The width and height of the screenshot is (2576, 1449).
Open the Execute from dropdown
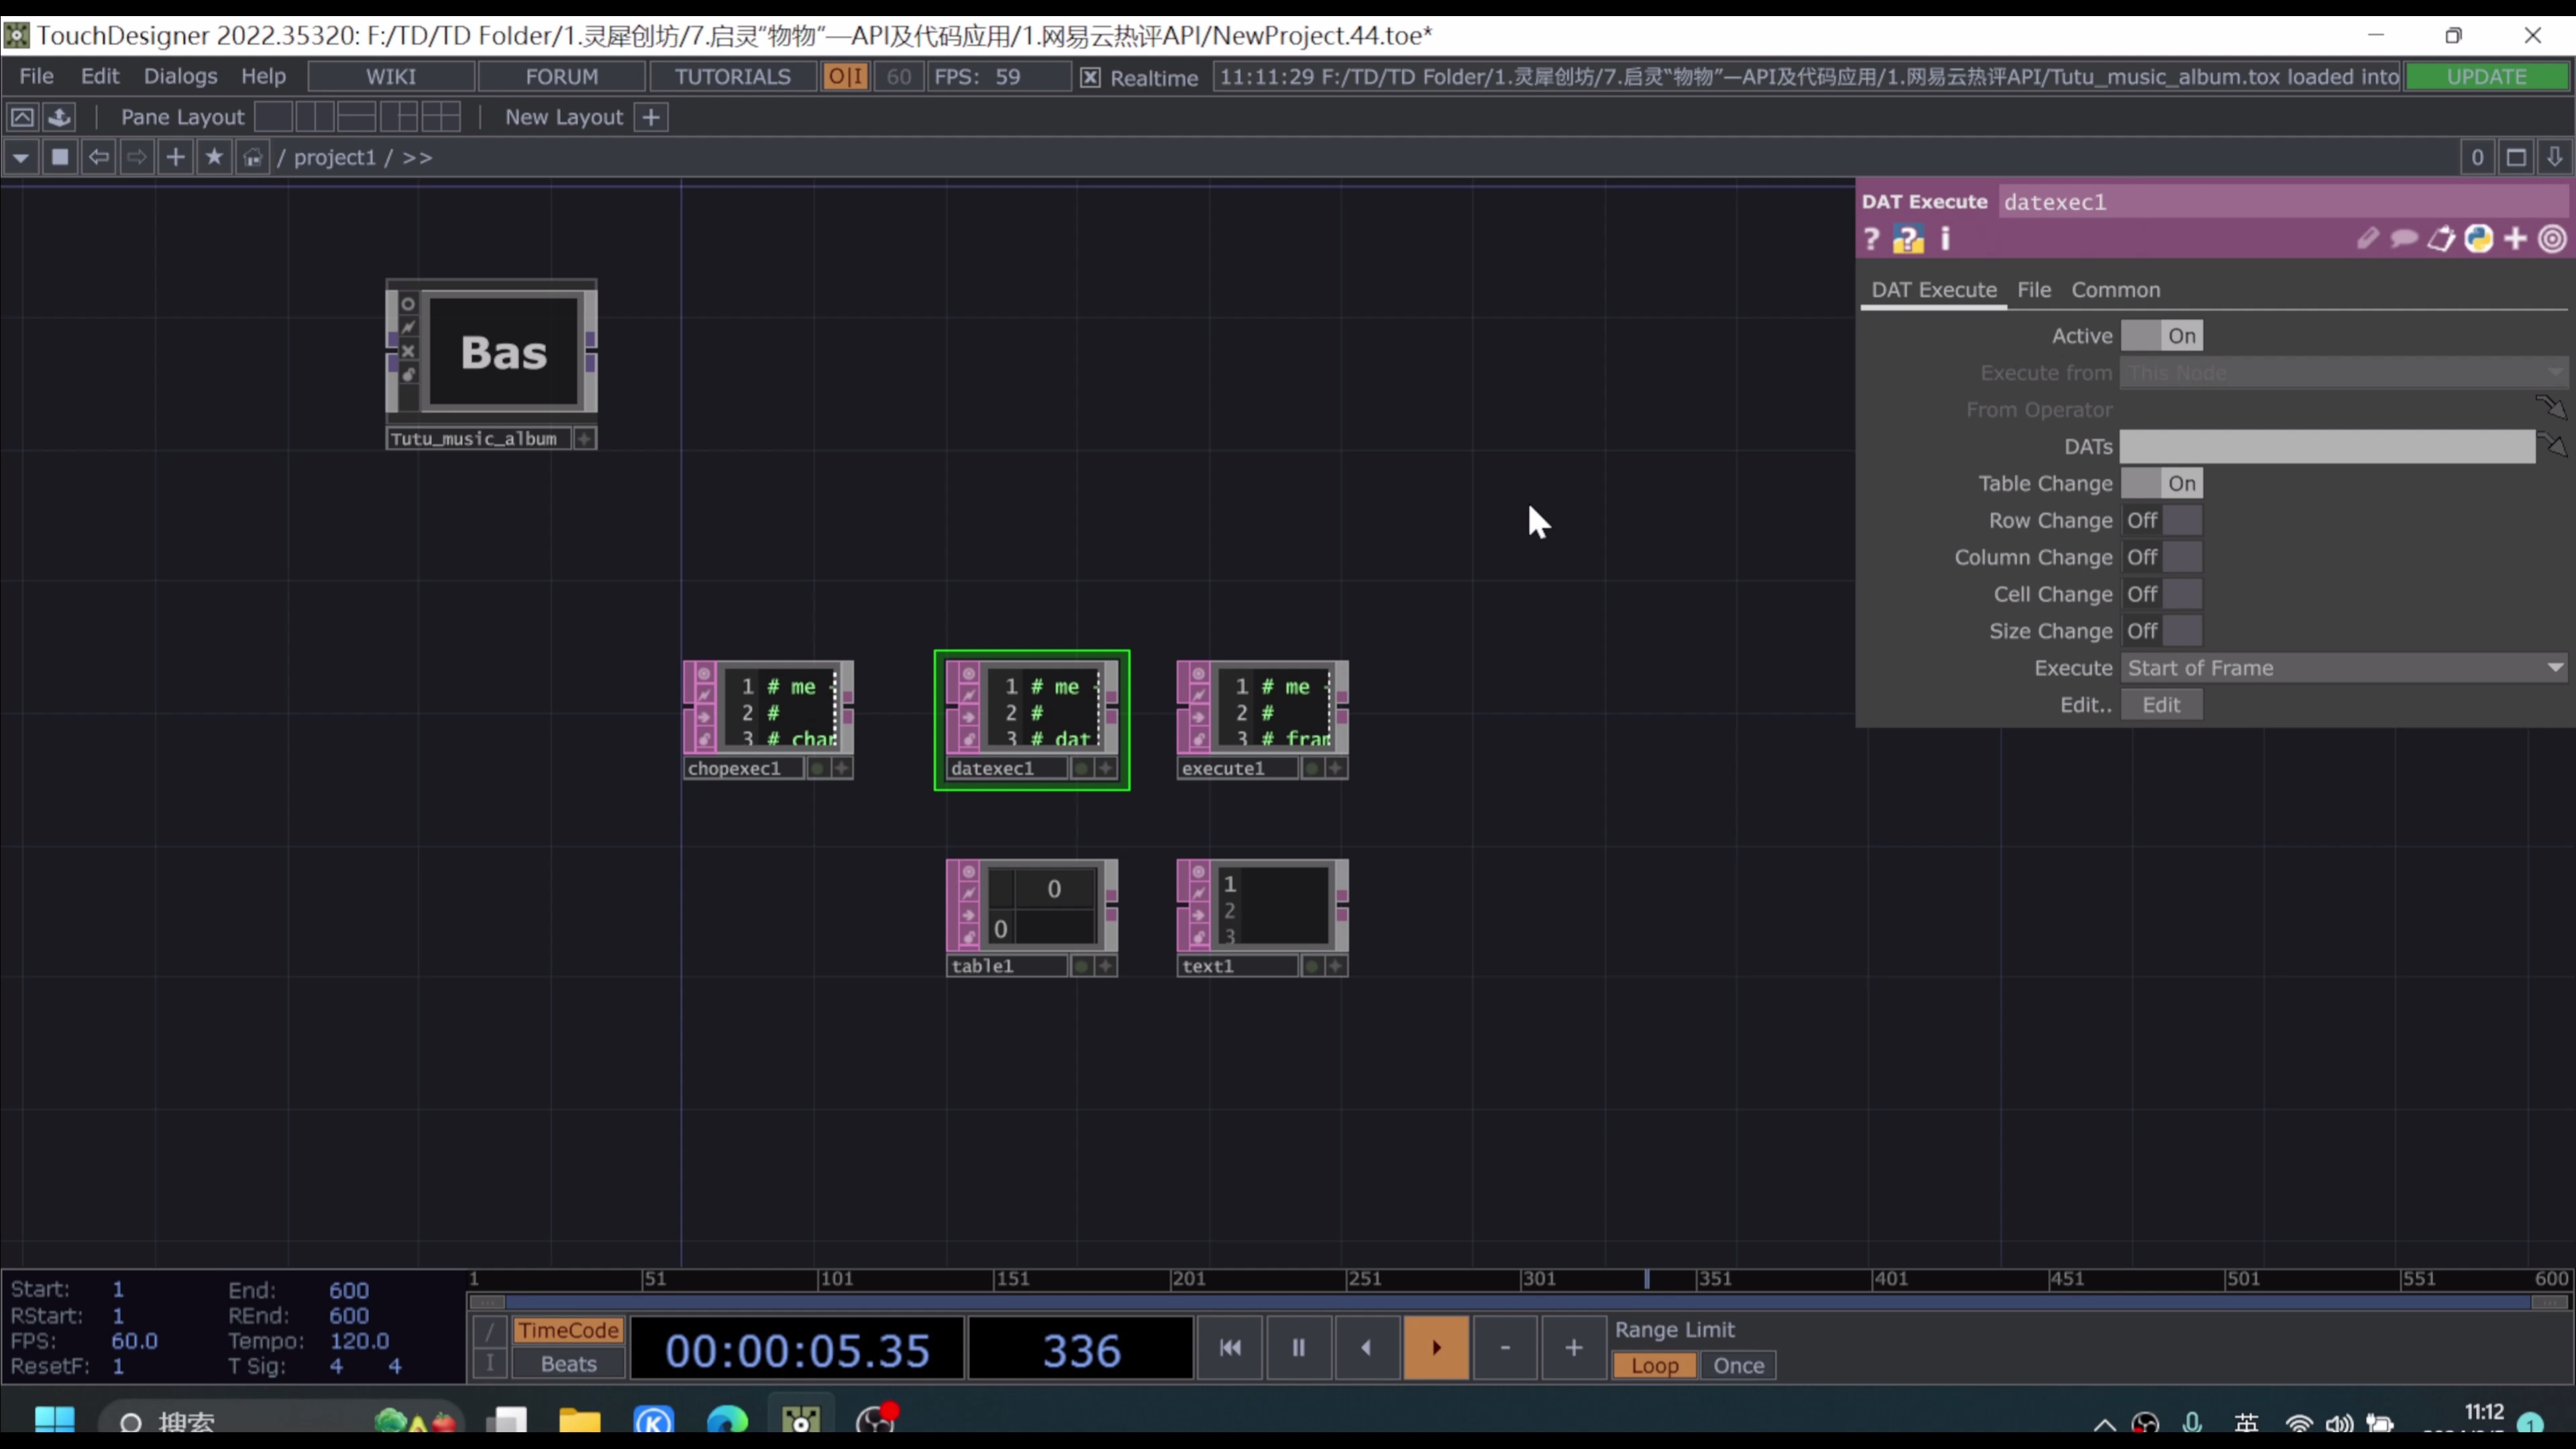tap(2343, 373)
